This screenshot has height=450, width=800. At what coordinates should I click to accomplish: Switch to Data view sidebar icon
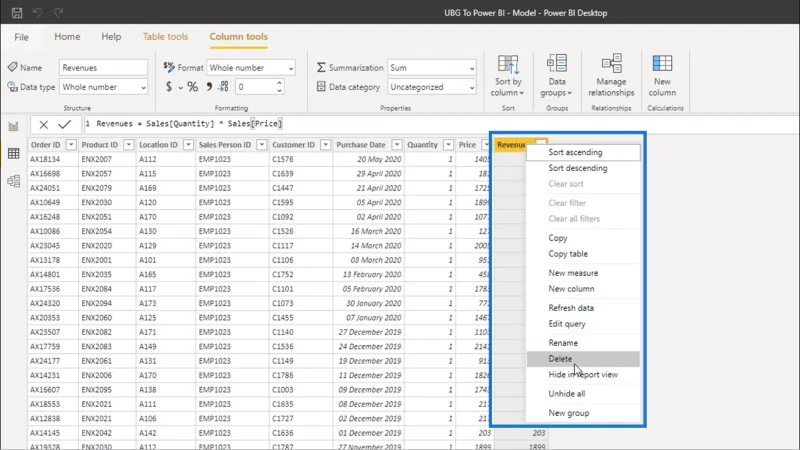[13, 154]
